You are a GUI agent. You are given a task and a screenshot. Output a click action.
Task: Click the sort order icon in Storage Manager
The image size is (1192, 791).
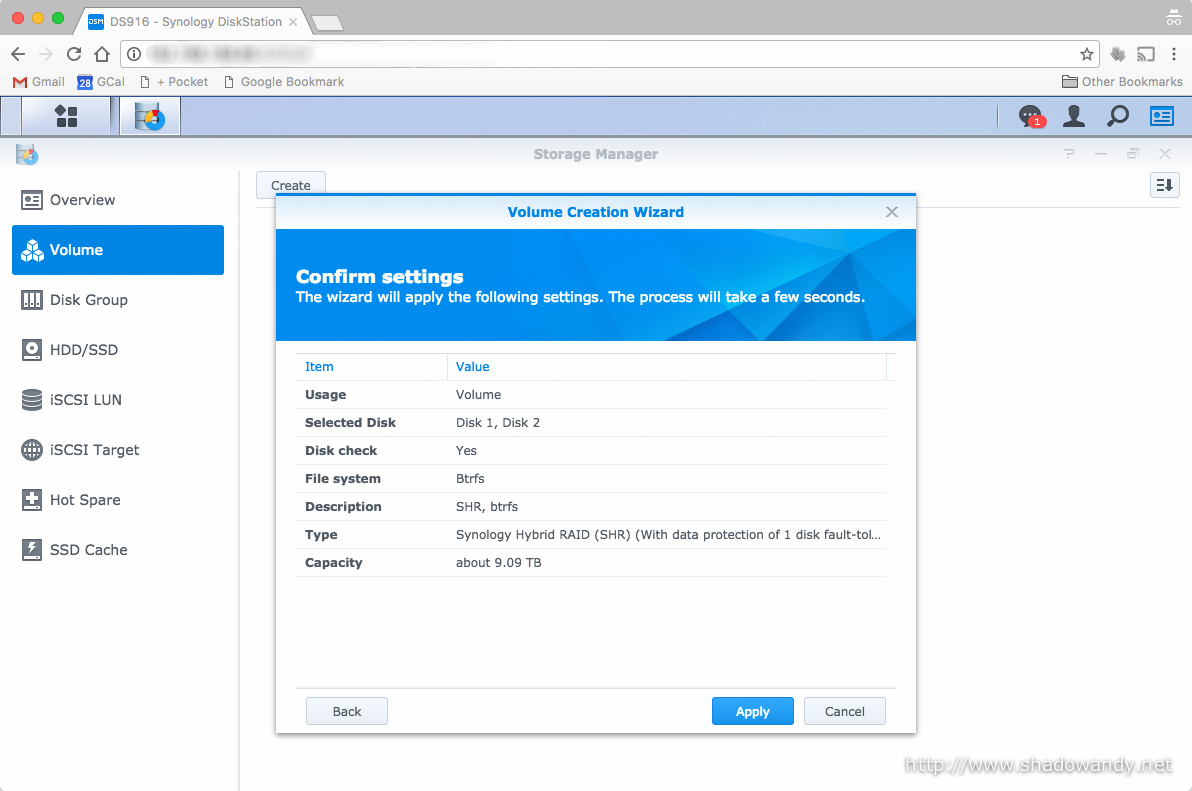tap(1164, 185)
